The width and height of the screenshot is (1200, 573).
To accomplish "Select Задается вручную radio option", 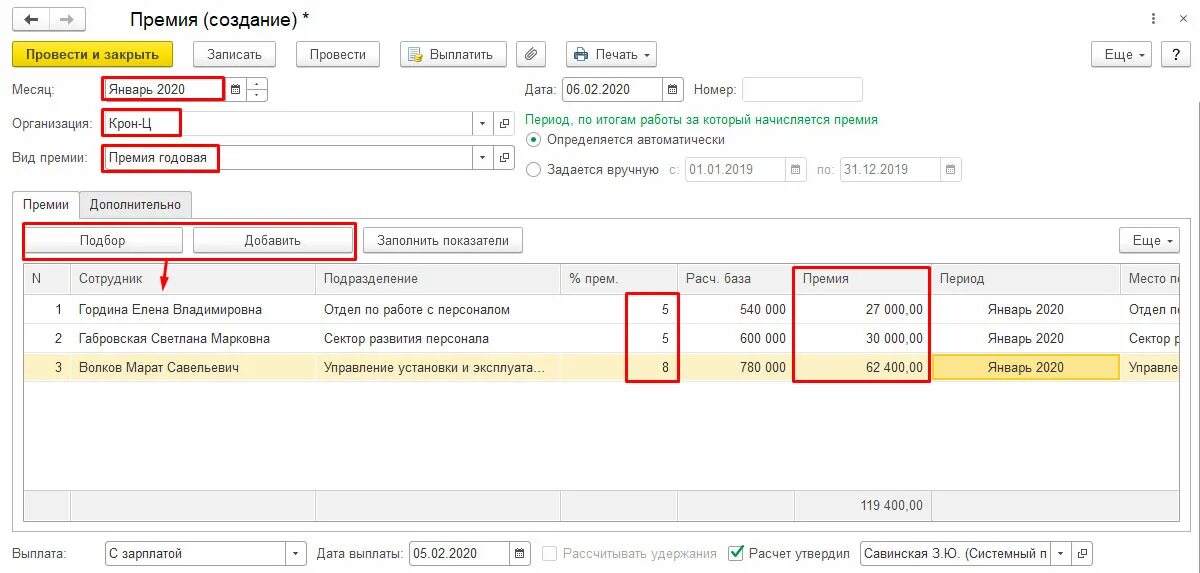I will tap(533, 170).
